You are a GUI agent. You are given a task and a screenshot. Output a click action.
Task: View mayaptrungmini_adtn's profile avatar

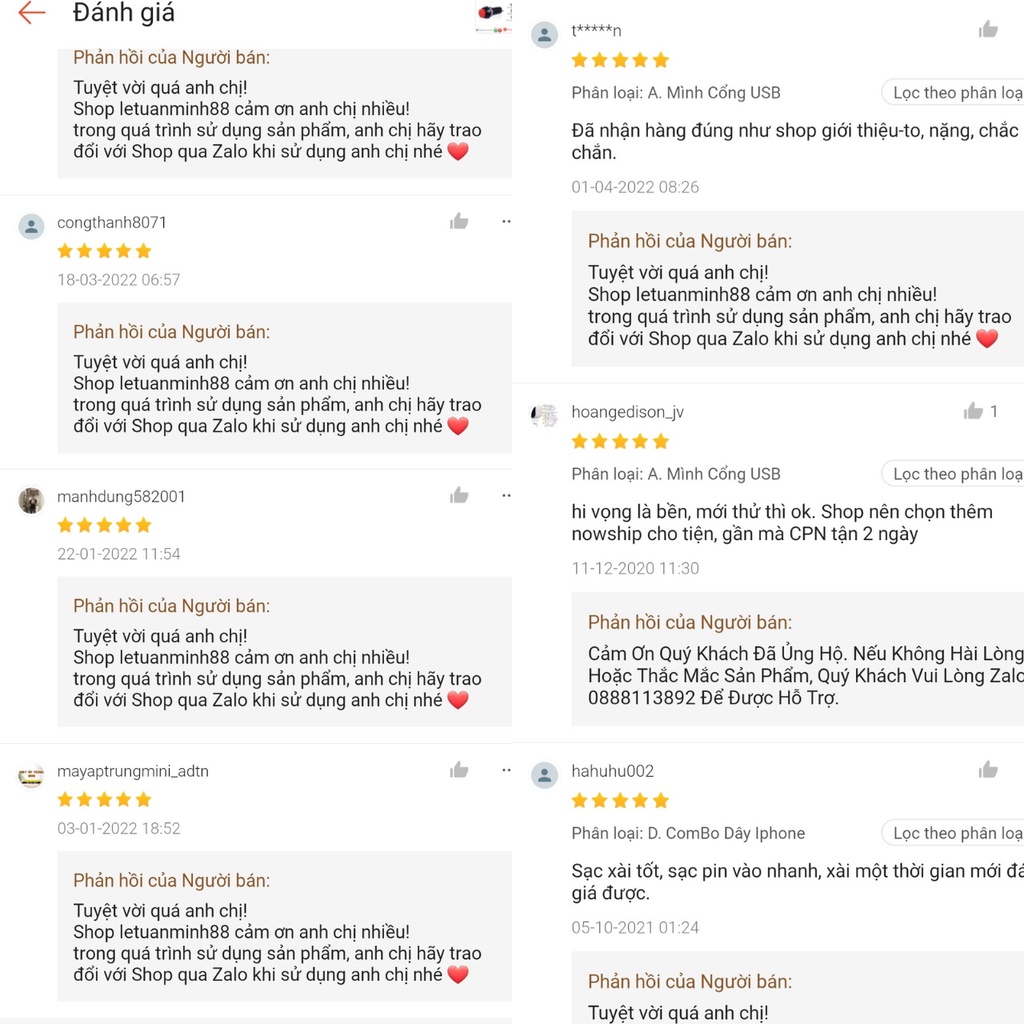coord(31,775)
